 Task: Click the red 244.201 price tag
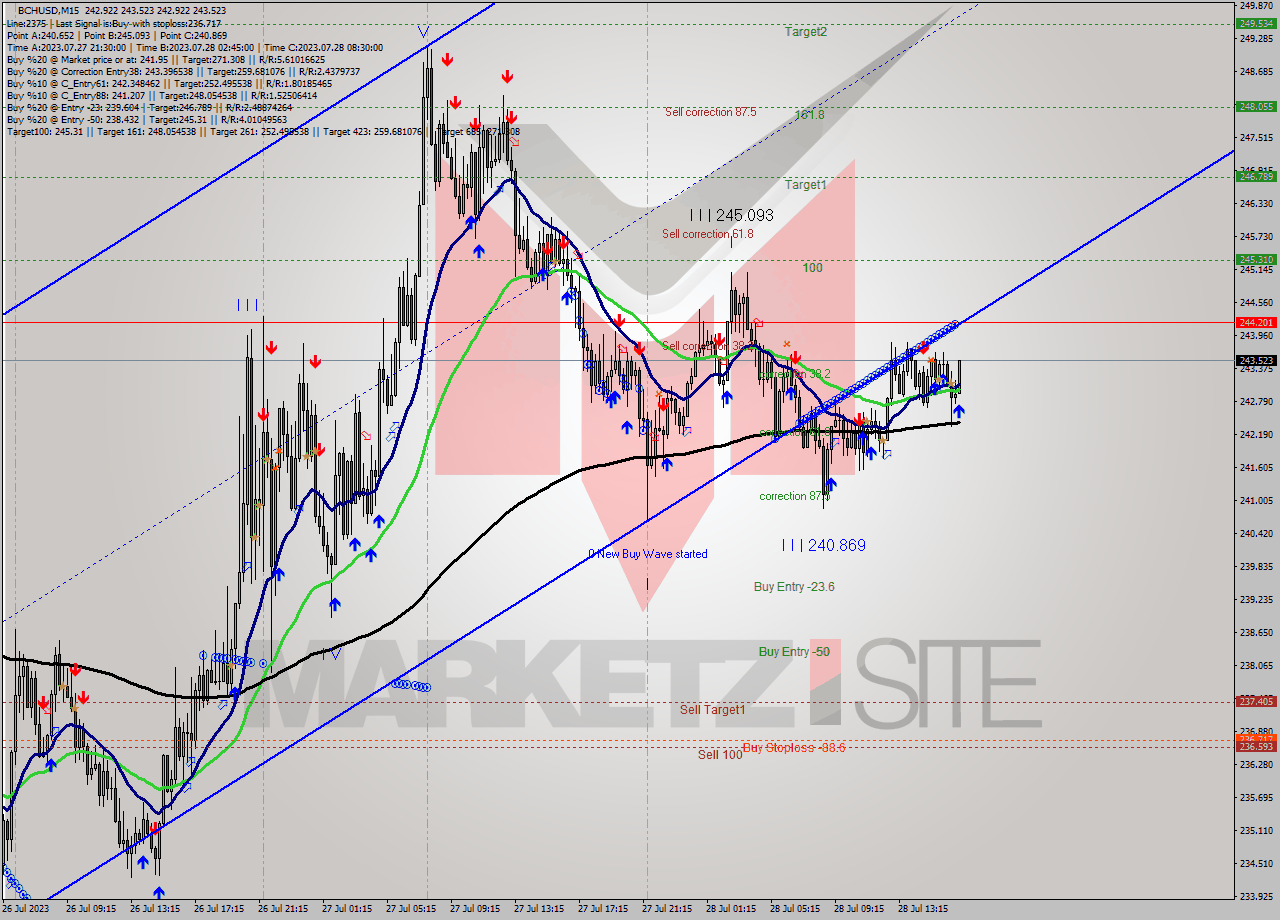tap(1256, 322)
